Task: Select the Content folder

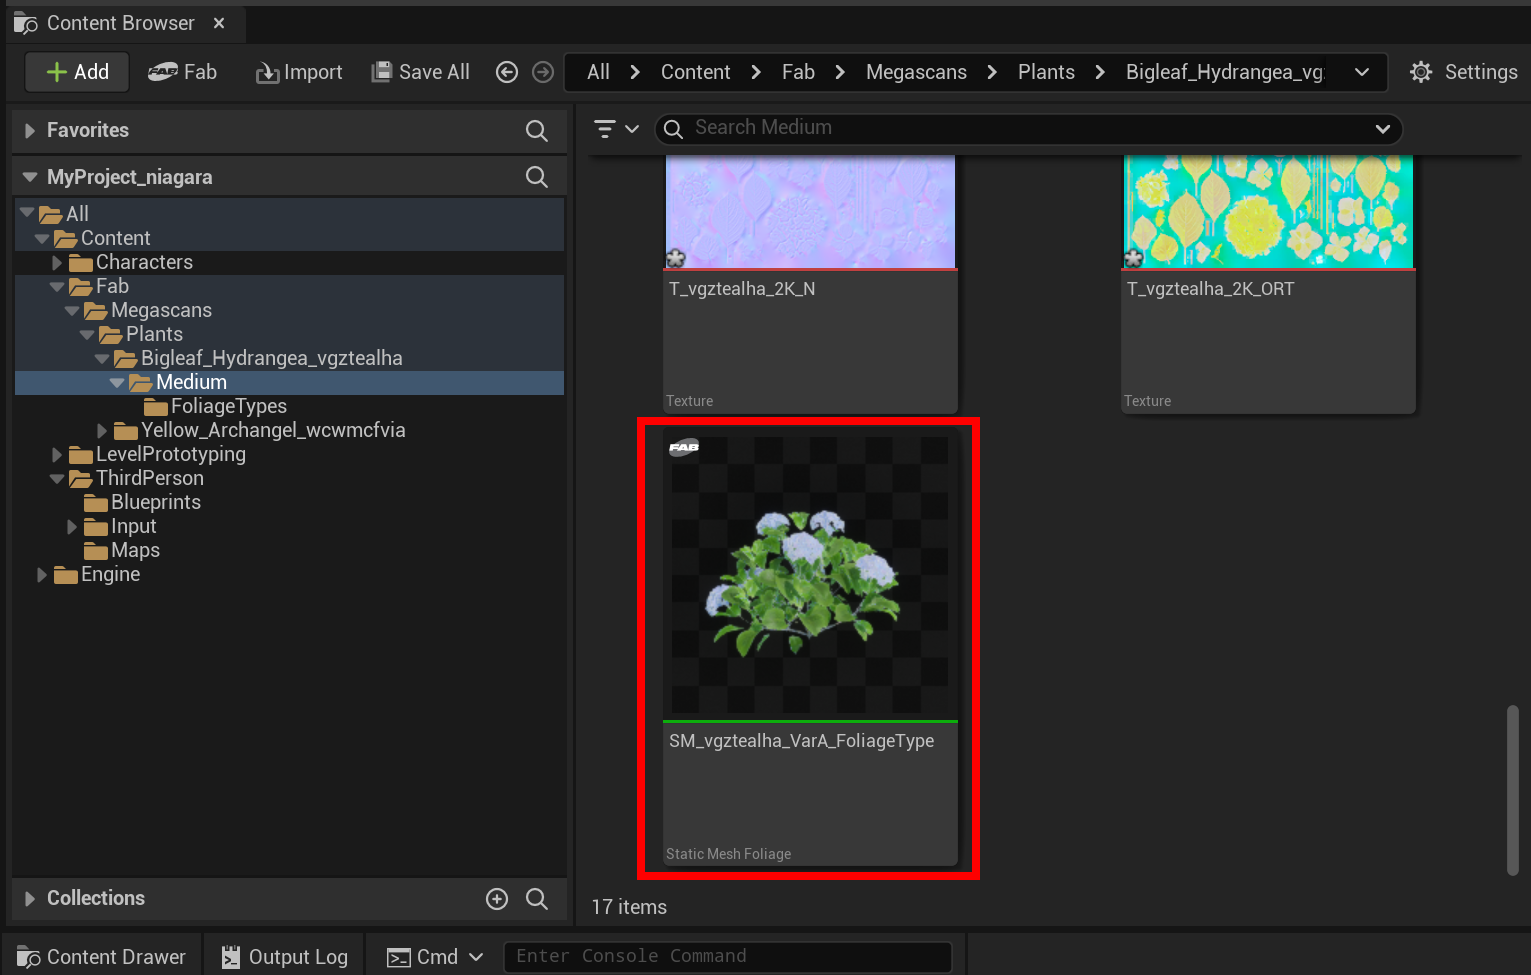Action: coord(115,238)
